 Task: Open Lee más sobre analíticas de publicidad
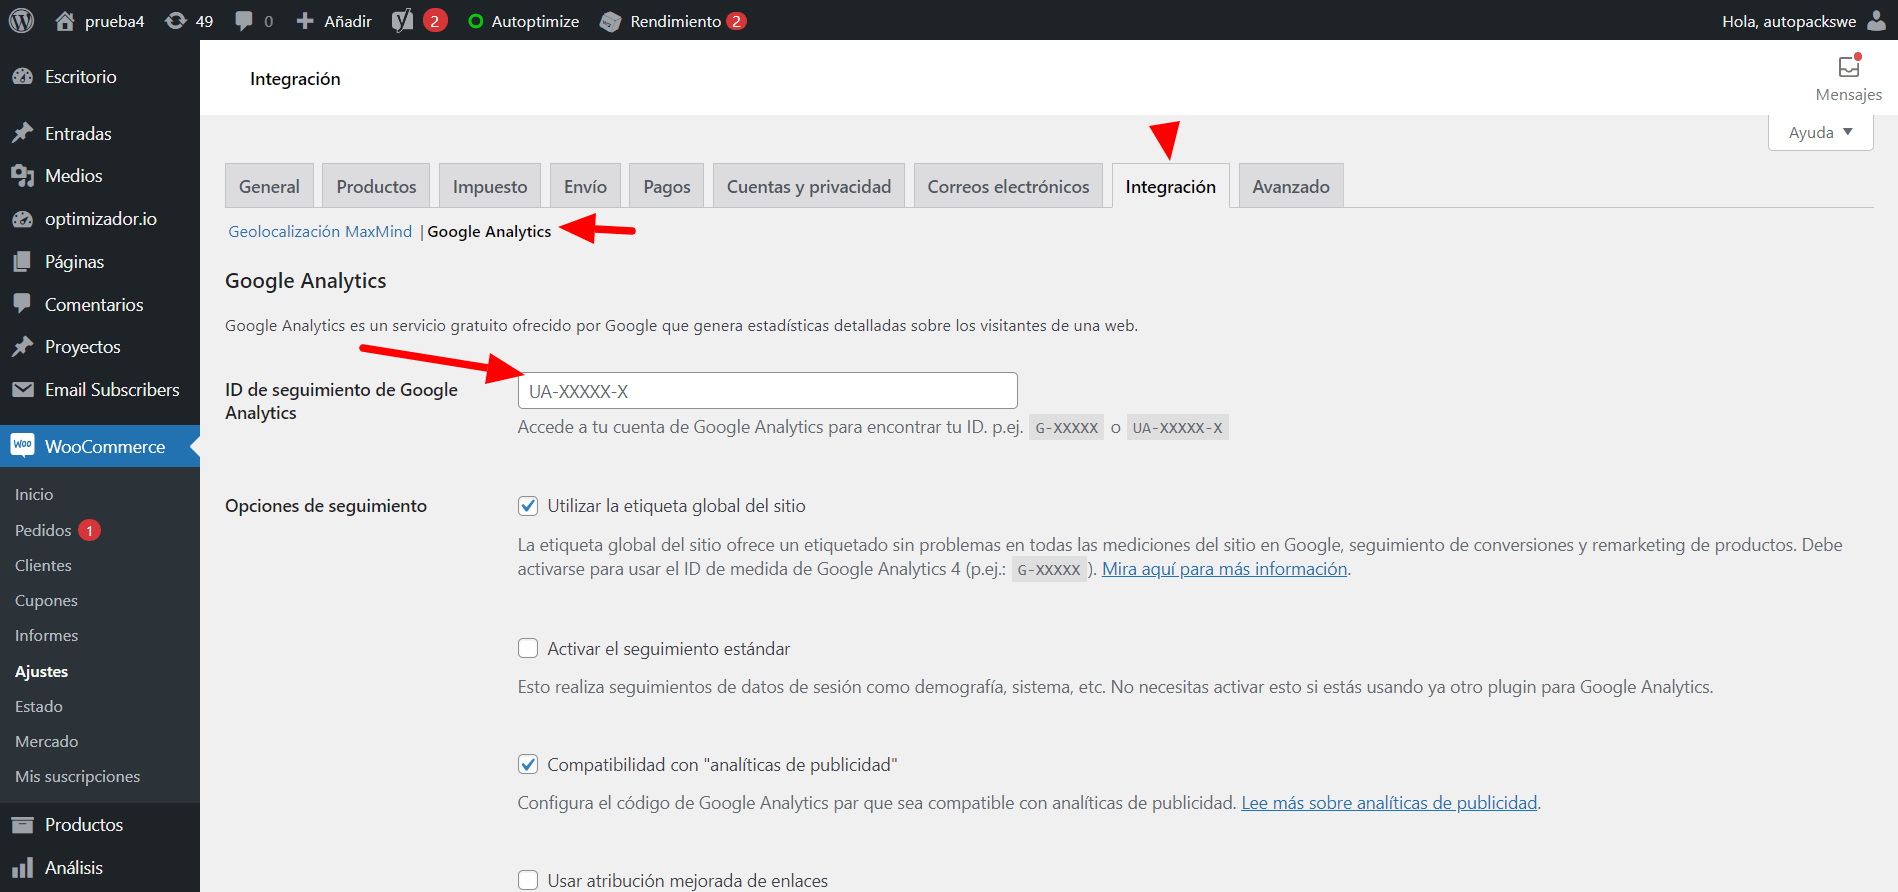pyautogui.click(x=1389, y=803)
